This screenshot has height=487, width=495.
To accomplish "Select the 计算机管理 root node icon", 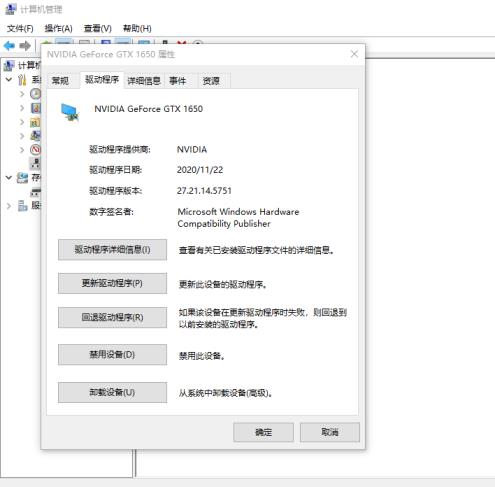I will [x=9, y=66].
